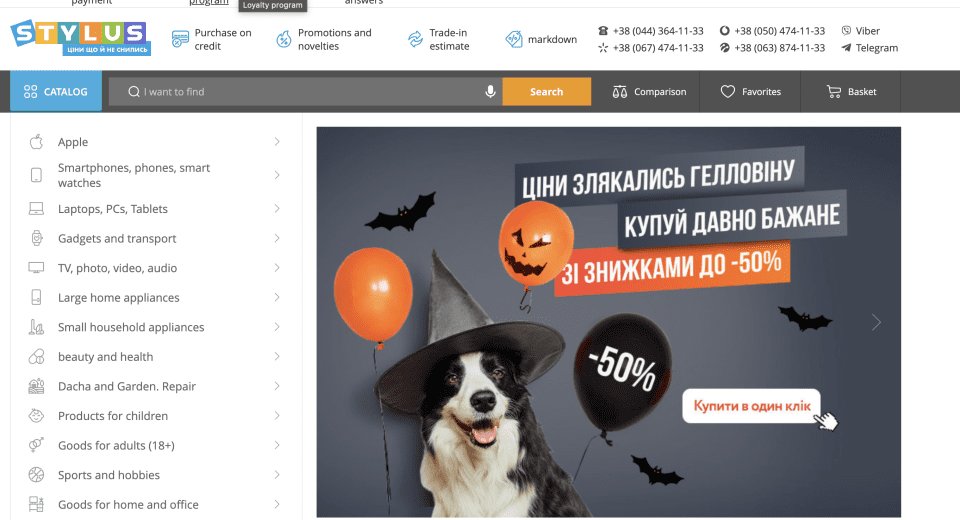Open the CATALOG menu
960x520 pixels.
click(x=56, y=92)
